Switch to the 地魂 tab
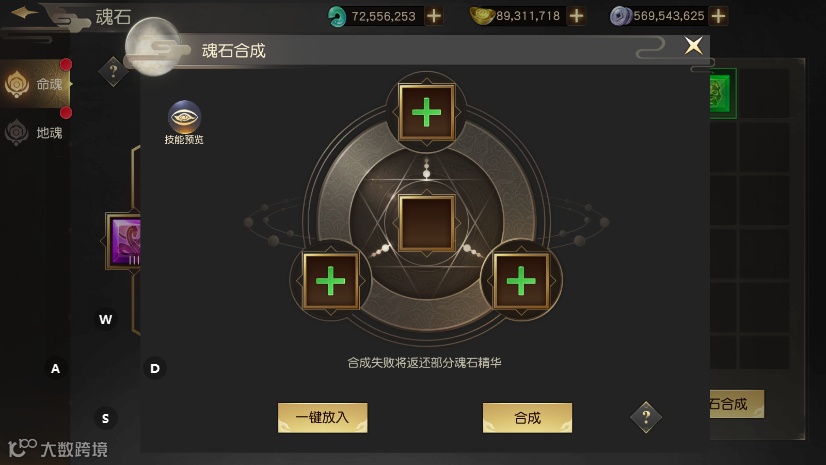This screenshot has height=465, width=826. [35, 132]
